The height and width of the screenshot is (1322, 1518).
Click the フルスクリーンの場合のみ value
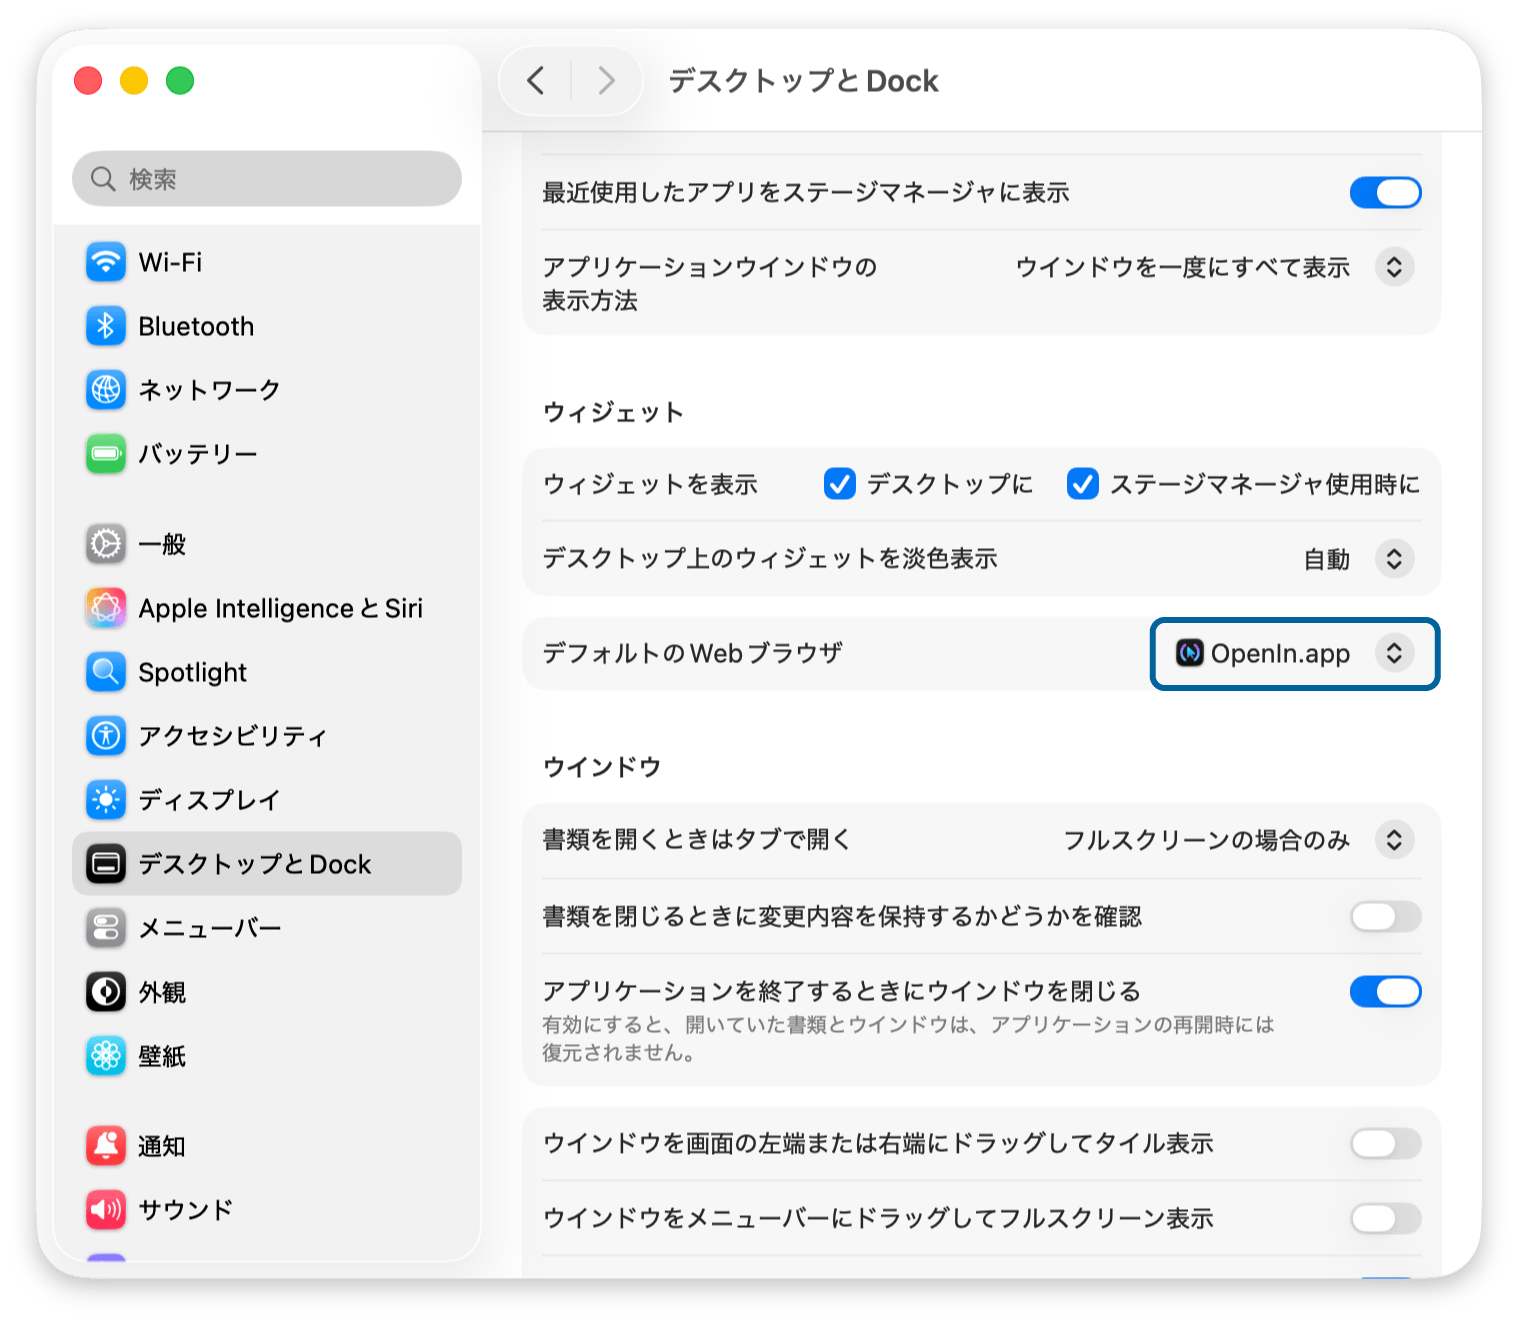[1207, 840]
